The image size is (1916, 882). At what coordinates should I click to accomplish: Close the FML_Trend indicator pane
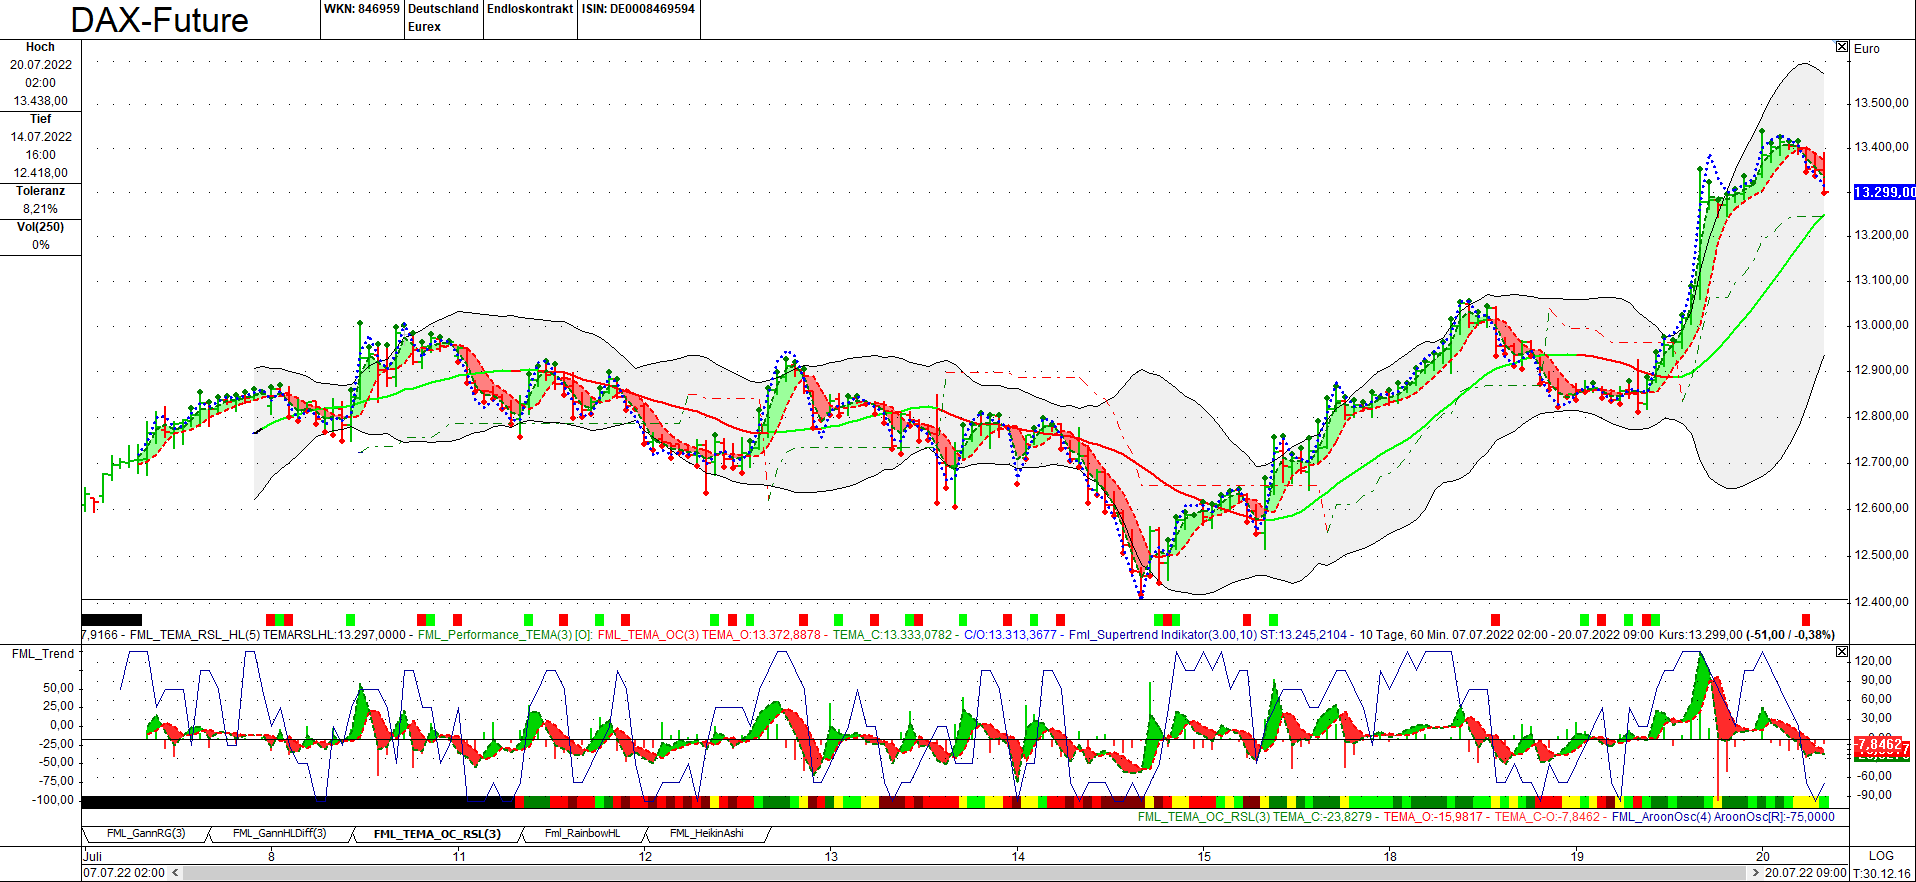click(1842, 652)
